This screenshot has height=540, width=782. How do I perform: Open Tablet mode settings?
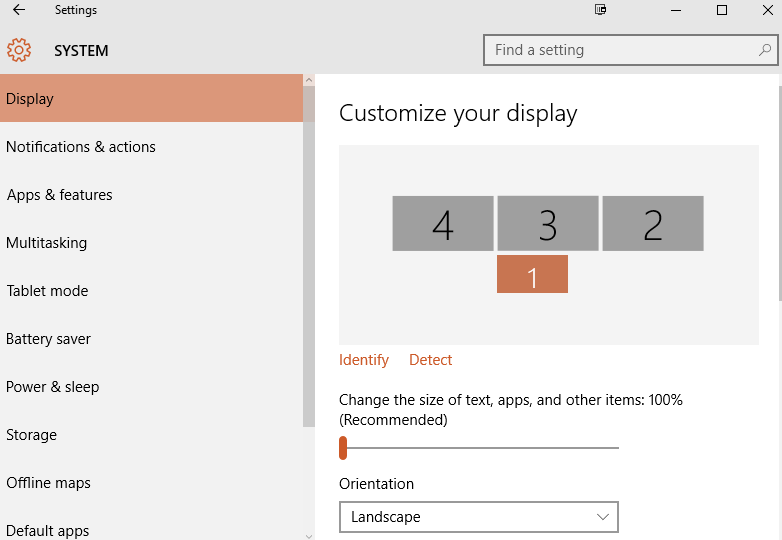point(152,291)
